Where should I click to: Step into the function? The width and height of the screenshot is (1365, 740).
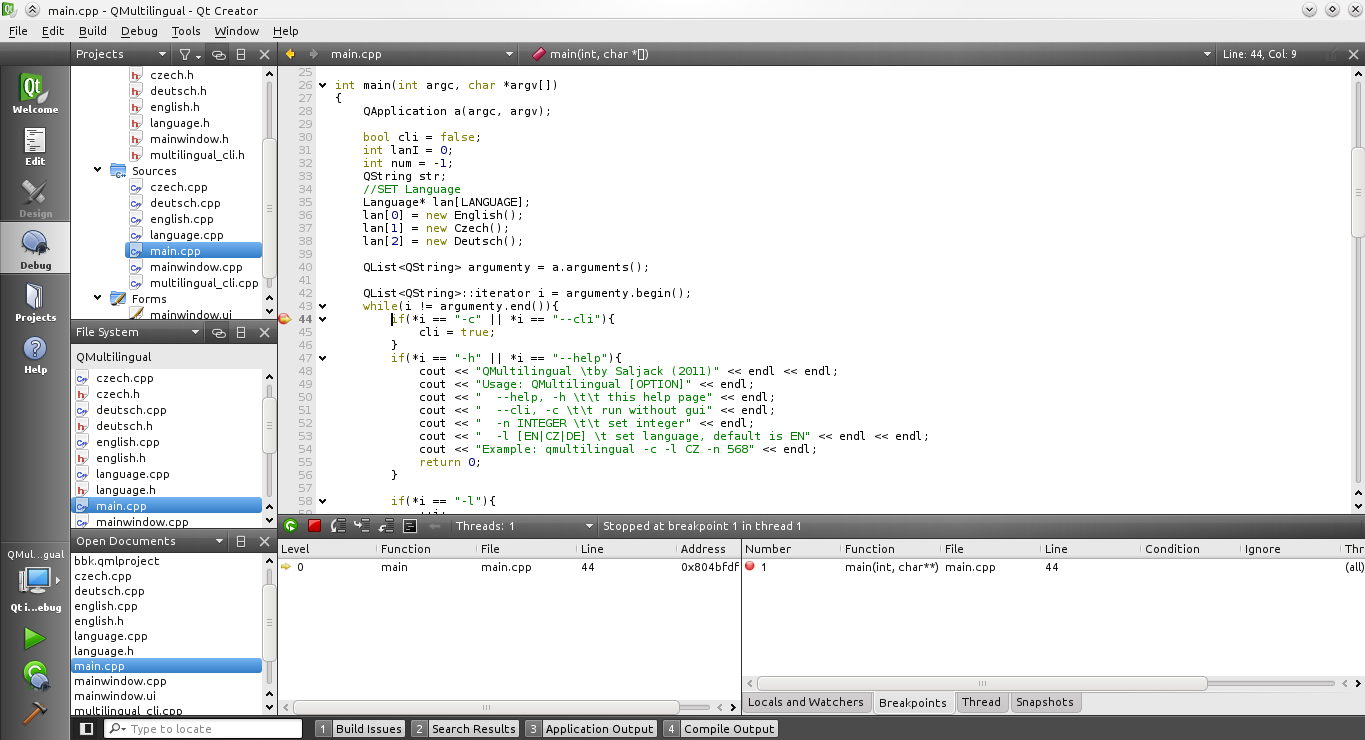click(362, 526)
